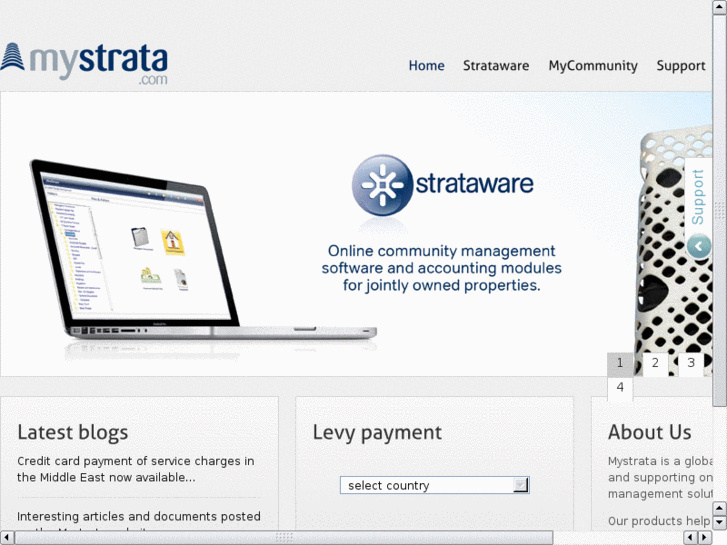Viewport: 727px width, 545px height.
Task: Click the Strataware star logo icon
Action: point(382,185)
